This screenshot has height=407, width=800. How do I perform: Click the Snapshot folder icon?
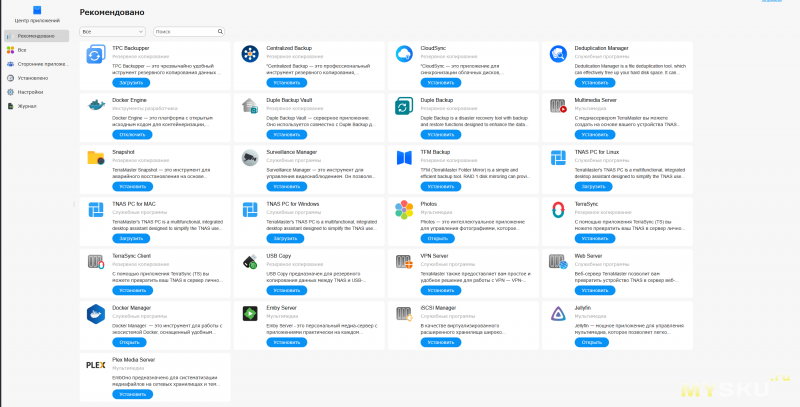[x=96, y=158]
